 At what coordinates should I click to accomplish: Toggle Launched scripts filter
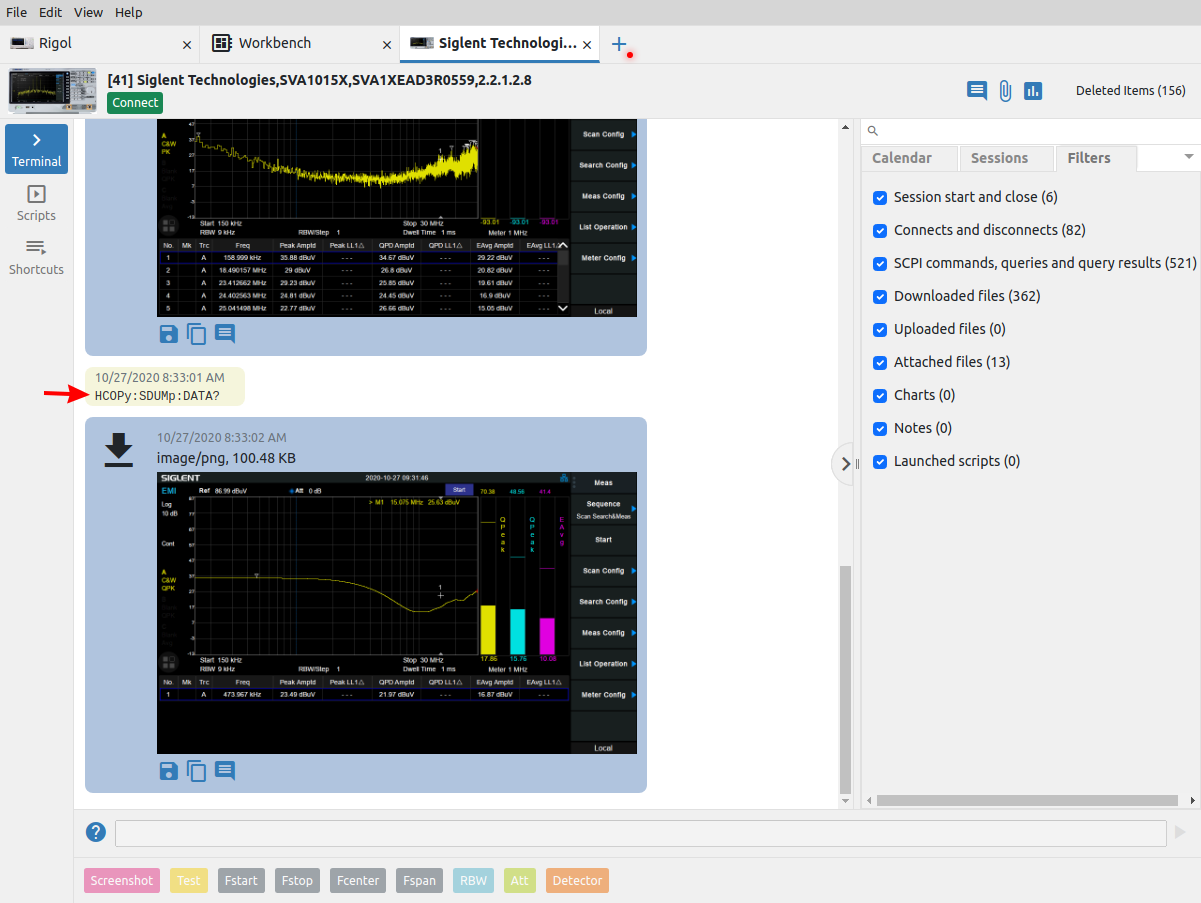880,462
